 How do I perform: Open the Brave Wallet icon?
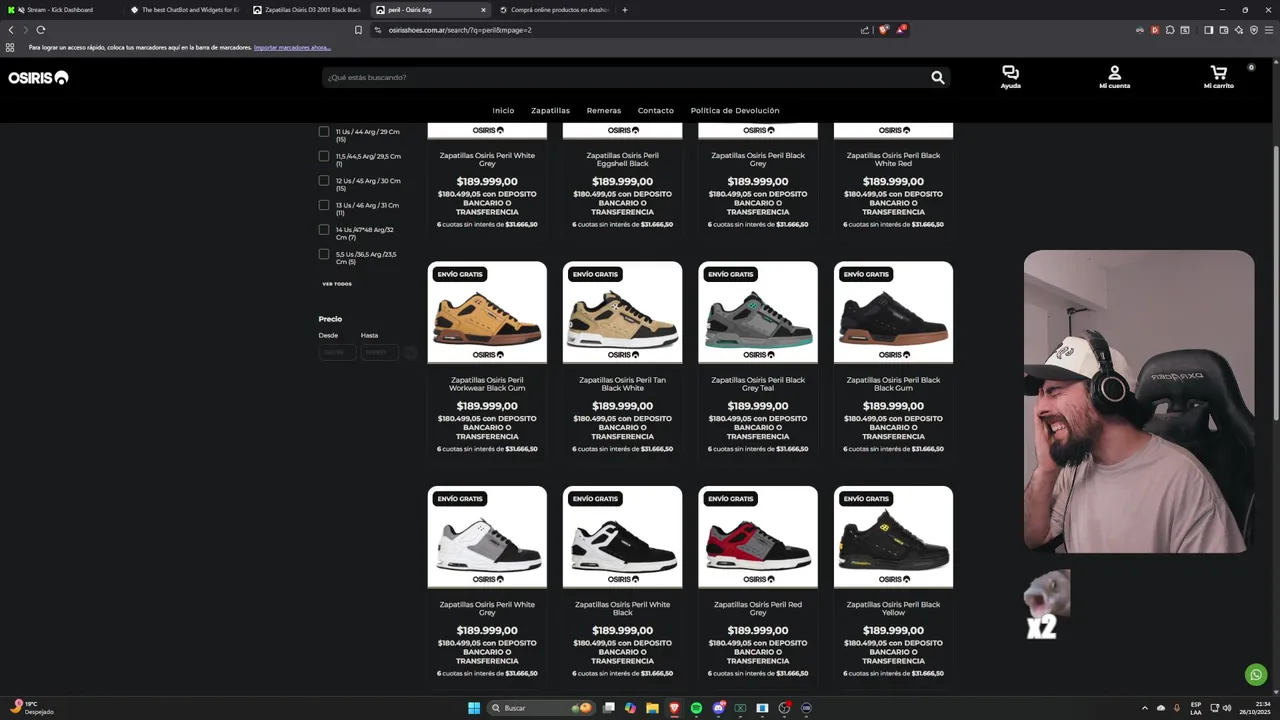1223,30
